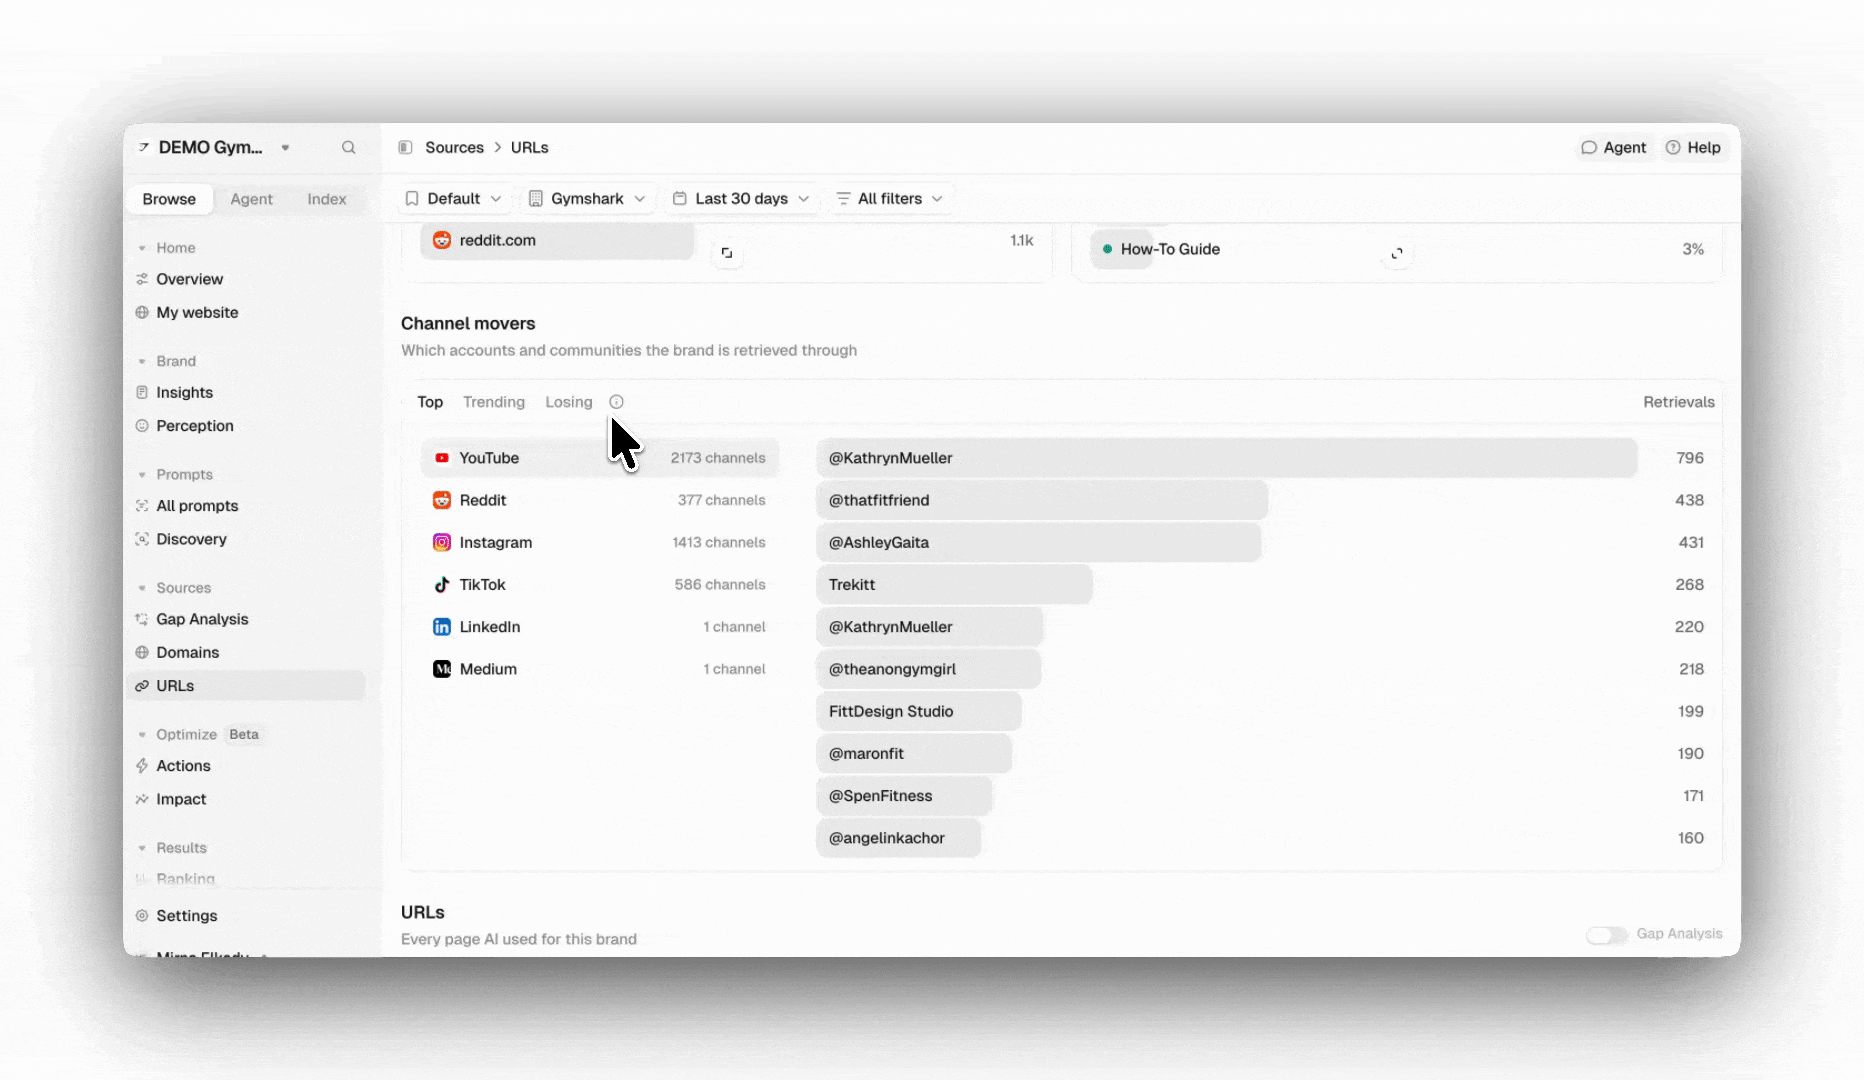Click the Instagram logo icon
The height and width of the screenshot is (1080, 1864).
click(x=442, y=542)
